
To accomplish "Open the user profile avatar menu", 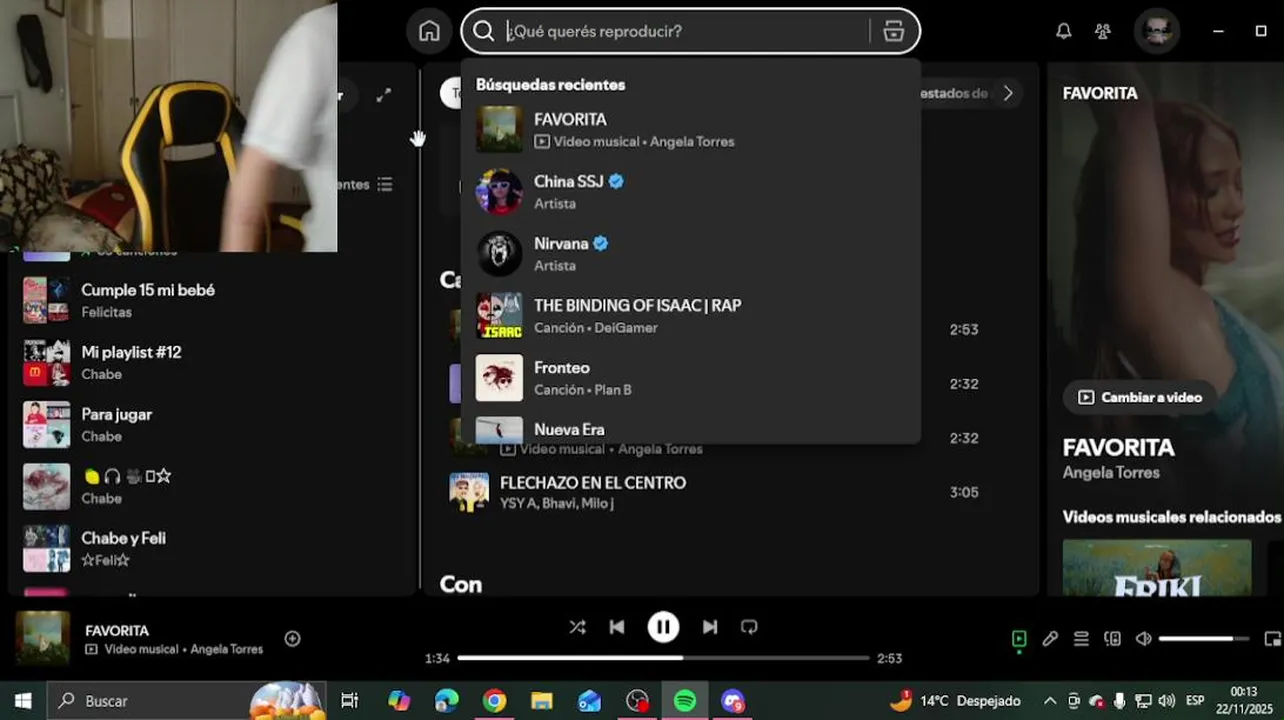I will click(1157, 31).
